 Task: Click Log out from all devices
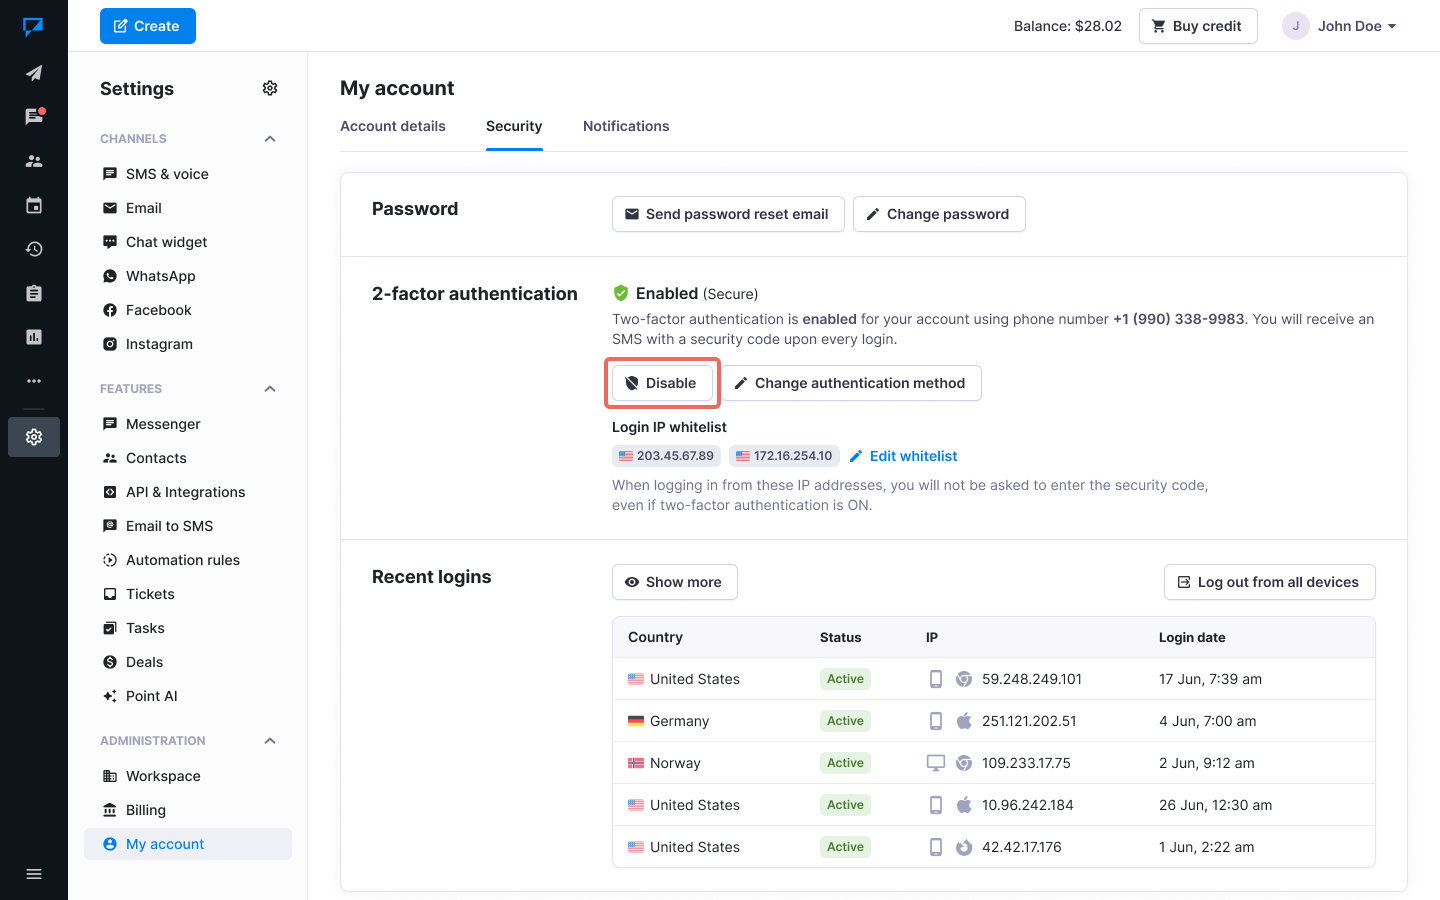[1269, 581]
